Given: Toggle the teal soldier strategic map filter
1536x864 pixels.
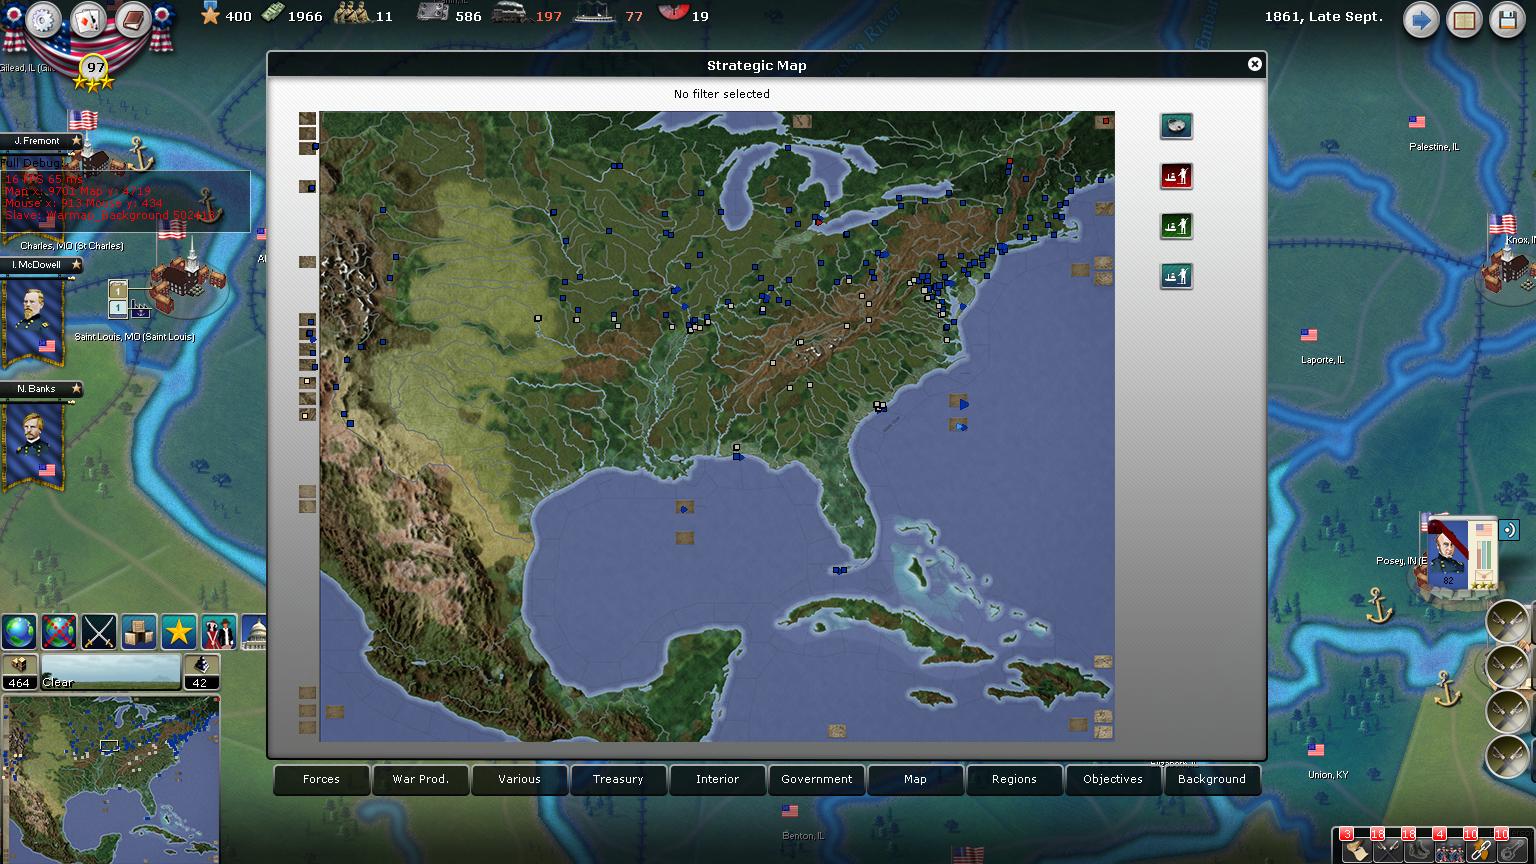Looking at the screenshot, I should pyautogui.click(x=1176, y=276).
